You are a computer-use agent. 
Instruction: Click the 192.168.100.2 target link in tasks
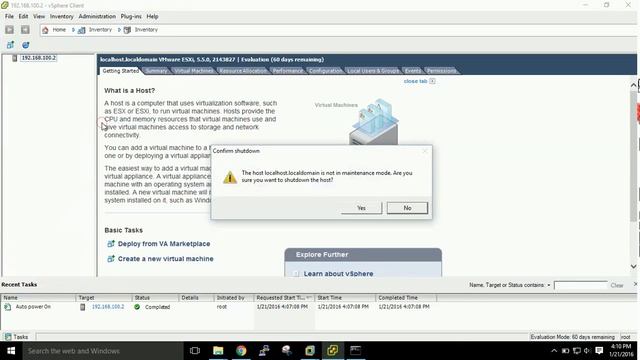tap(108, 307)
